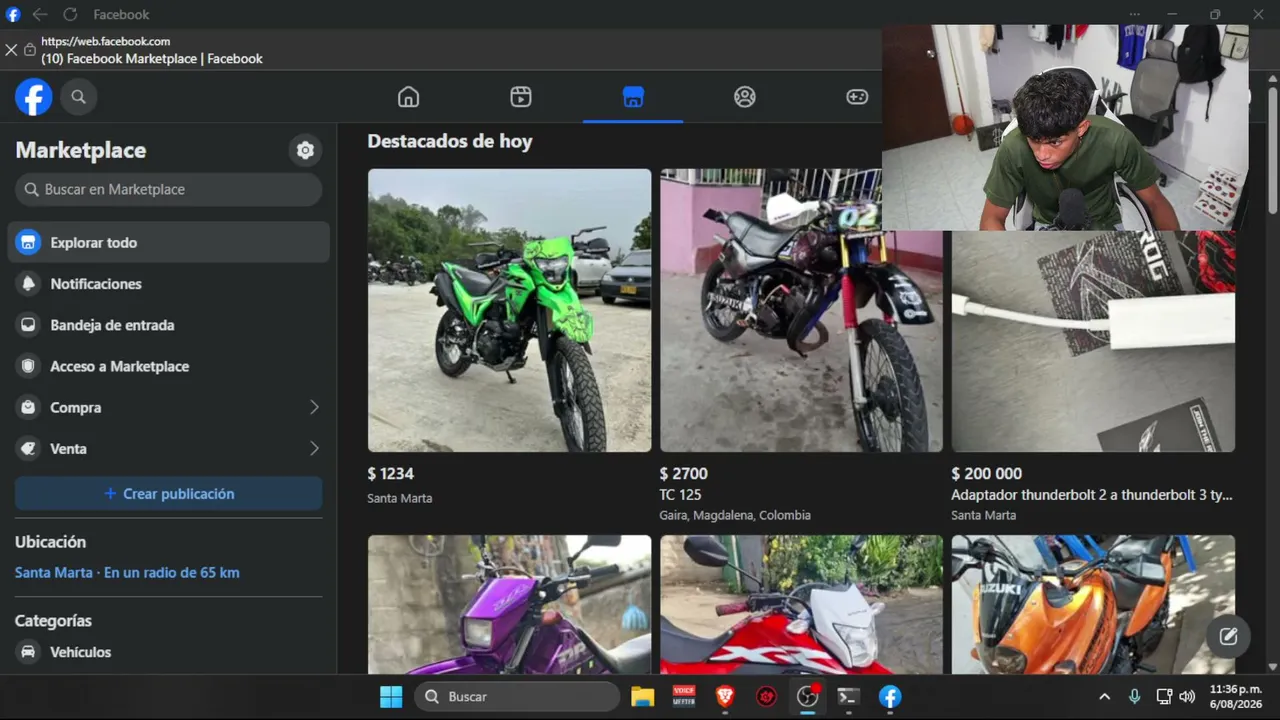Open the red motorcycle listing thumbnail
The height and width of the screenshot is (720, 1280).
(801, 605)
